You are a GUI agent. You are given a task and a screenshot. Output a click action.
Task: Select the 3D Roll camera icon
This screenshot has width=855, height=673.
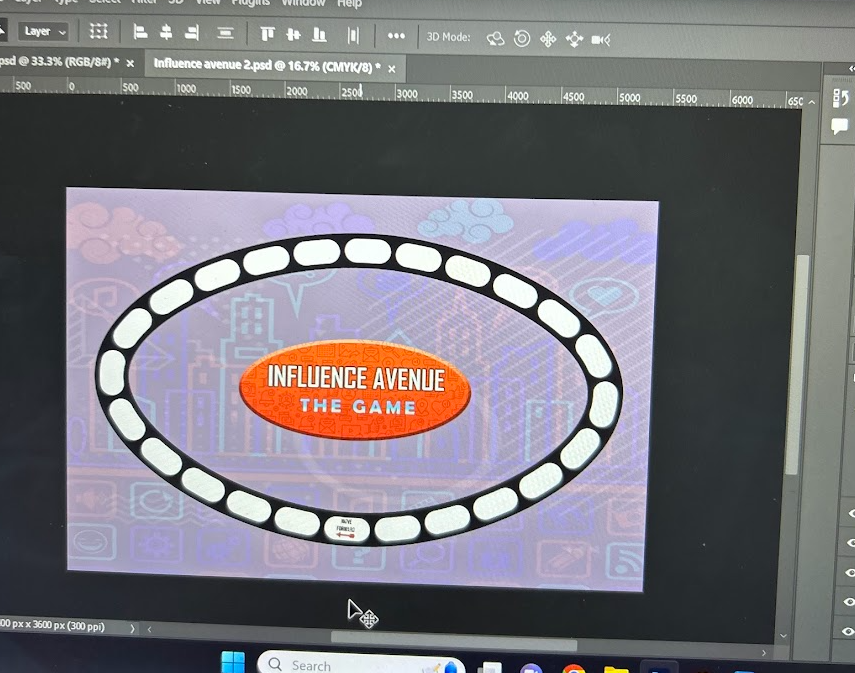click(x=522, y=39)
